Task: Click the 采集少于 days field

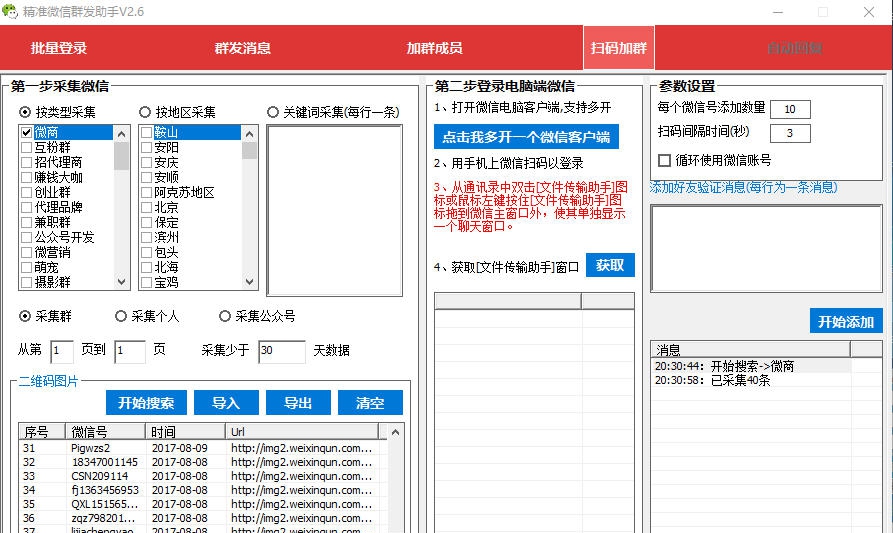Action: pos(282,351)
